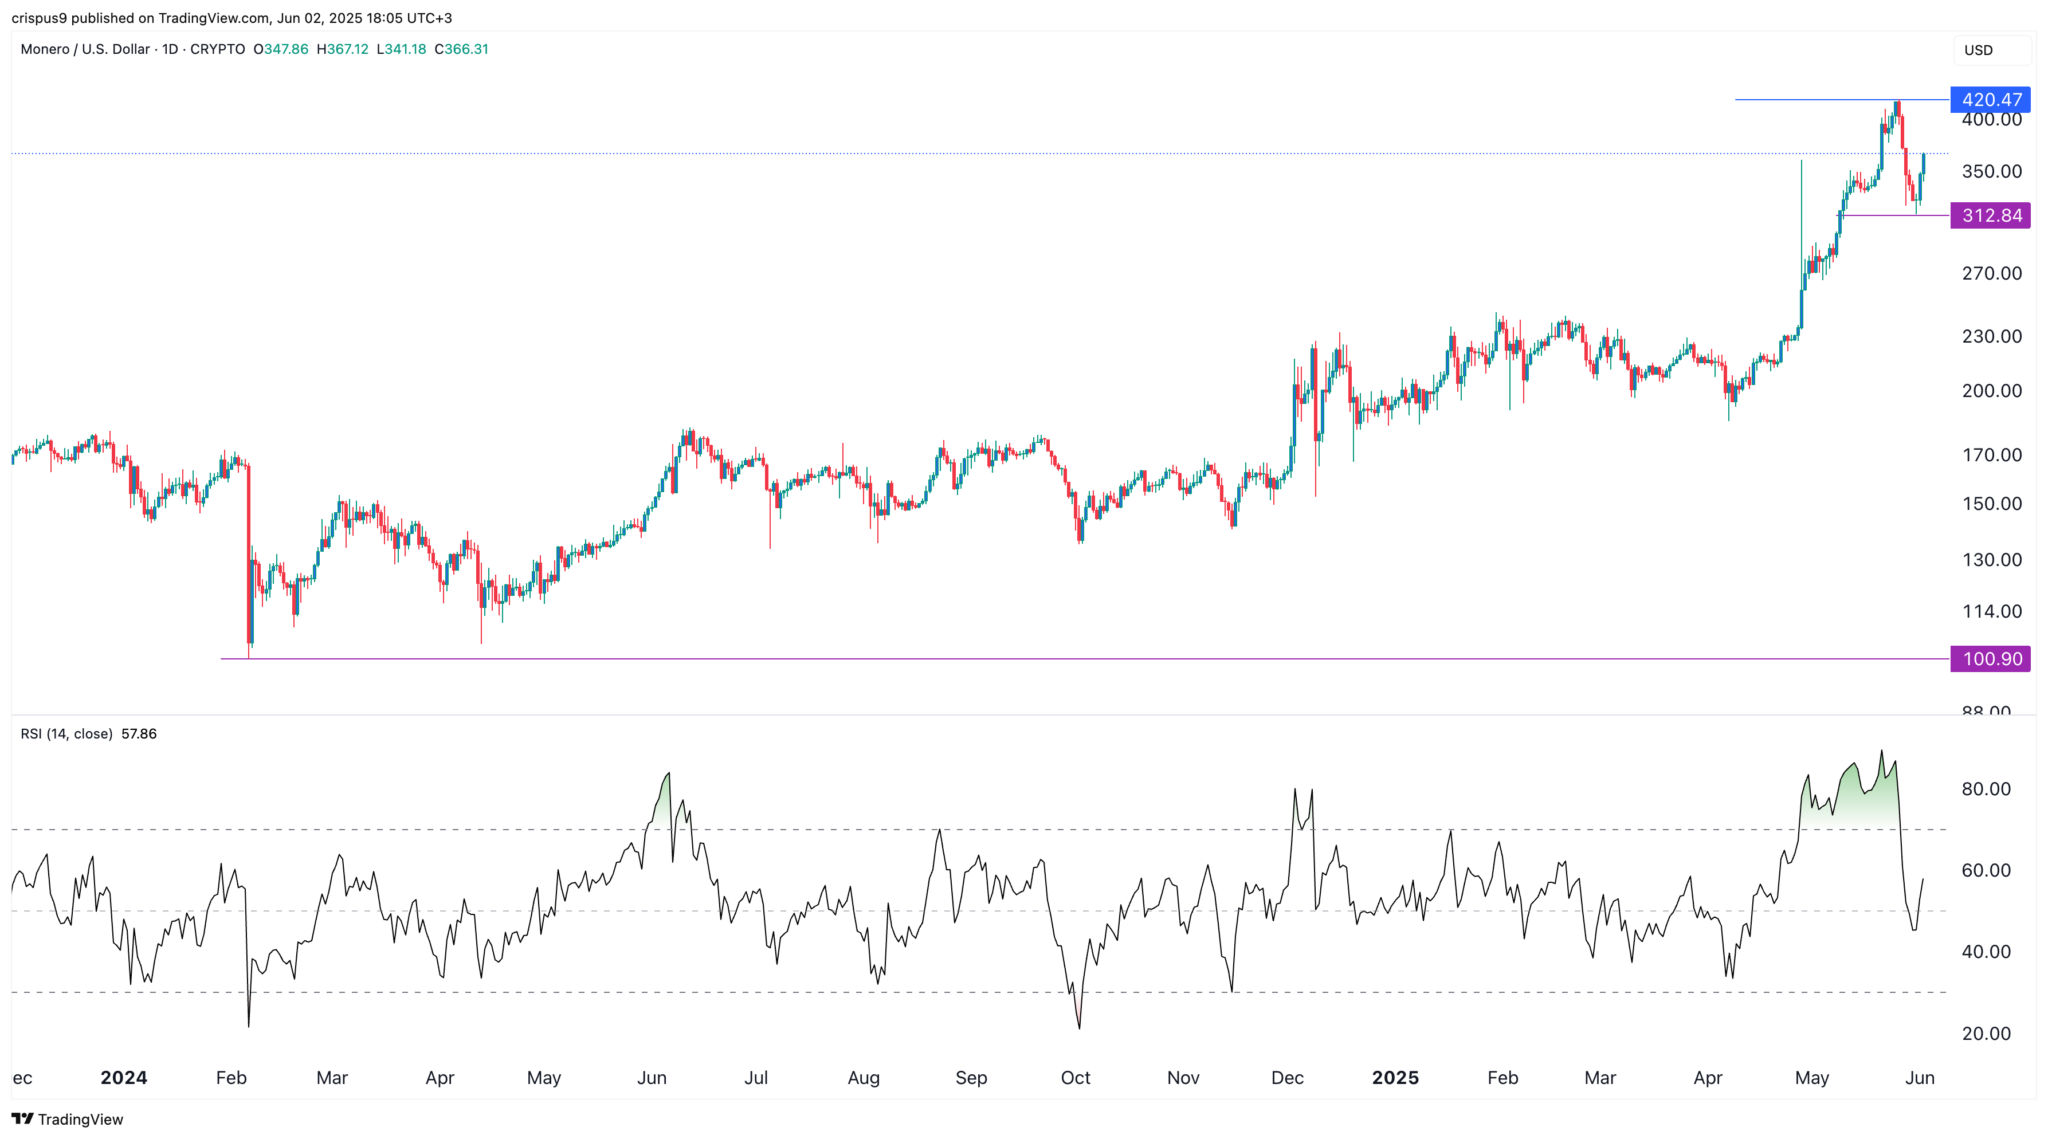
Task: Click the 2025 year marker on time axis
Action: pos(1395,1078)
